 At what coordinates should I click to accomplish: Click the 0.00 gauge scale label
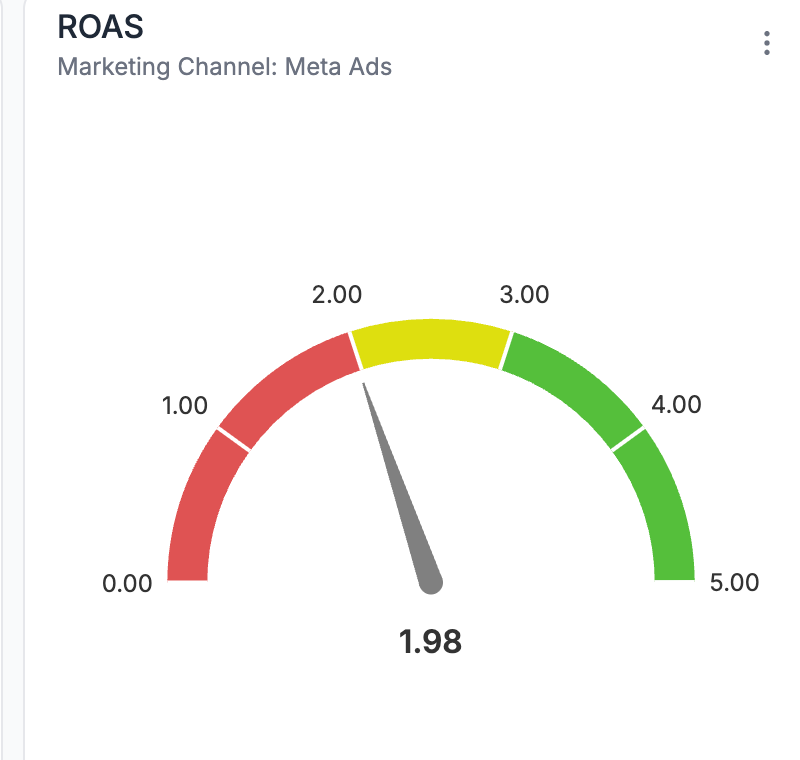pyautogui.click(x=127, y=584)
